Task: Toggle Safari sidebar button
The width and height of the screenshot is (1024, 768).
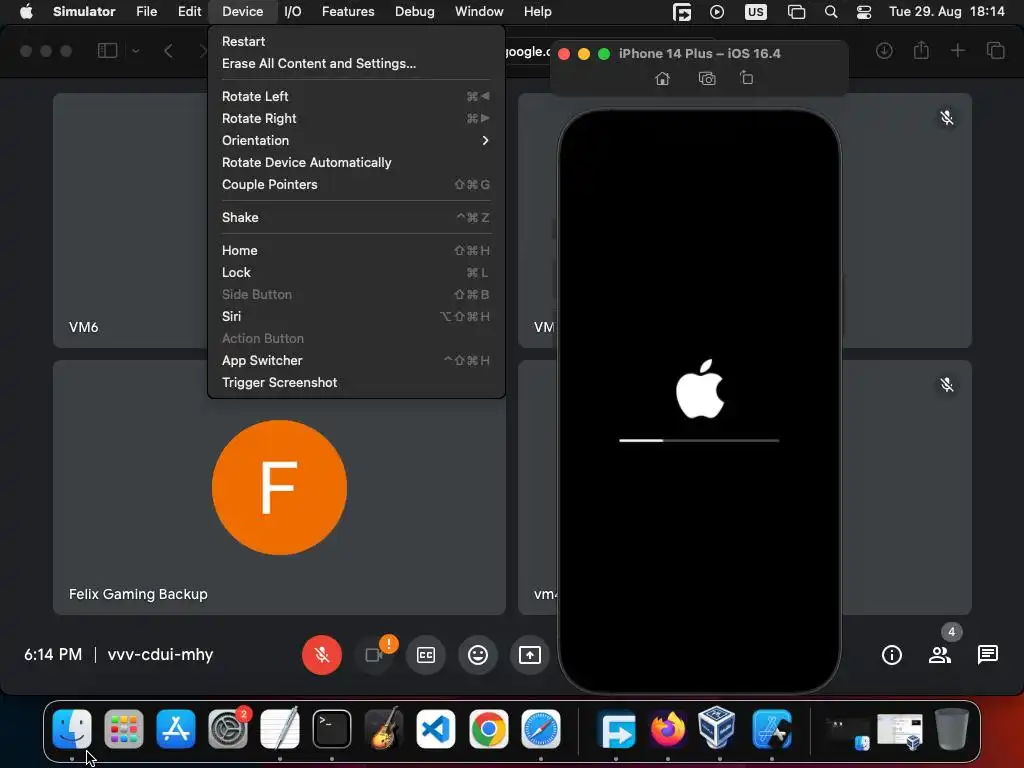Action: coord(107,50)
